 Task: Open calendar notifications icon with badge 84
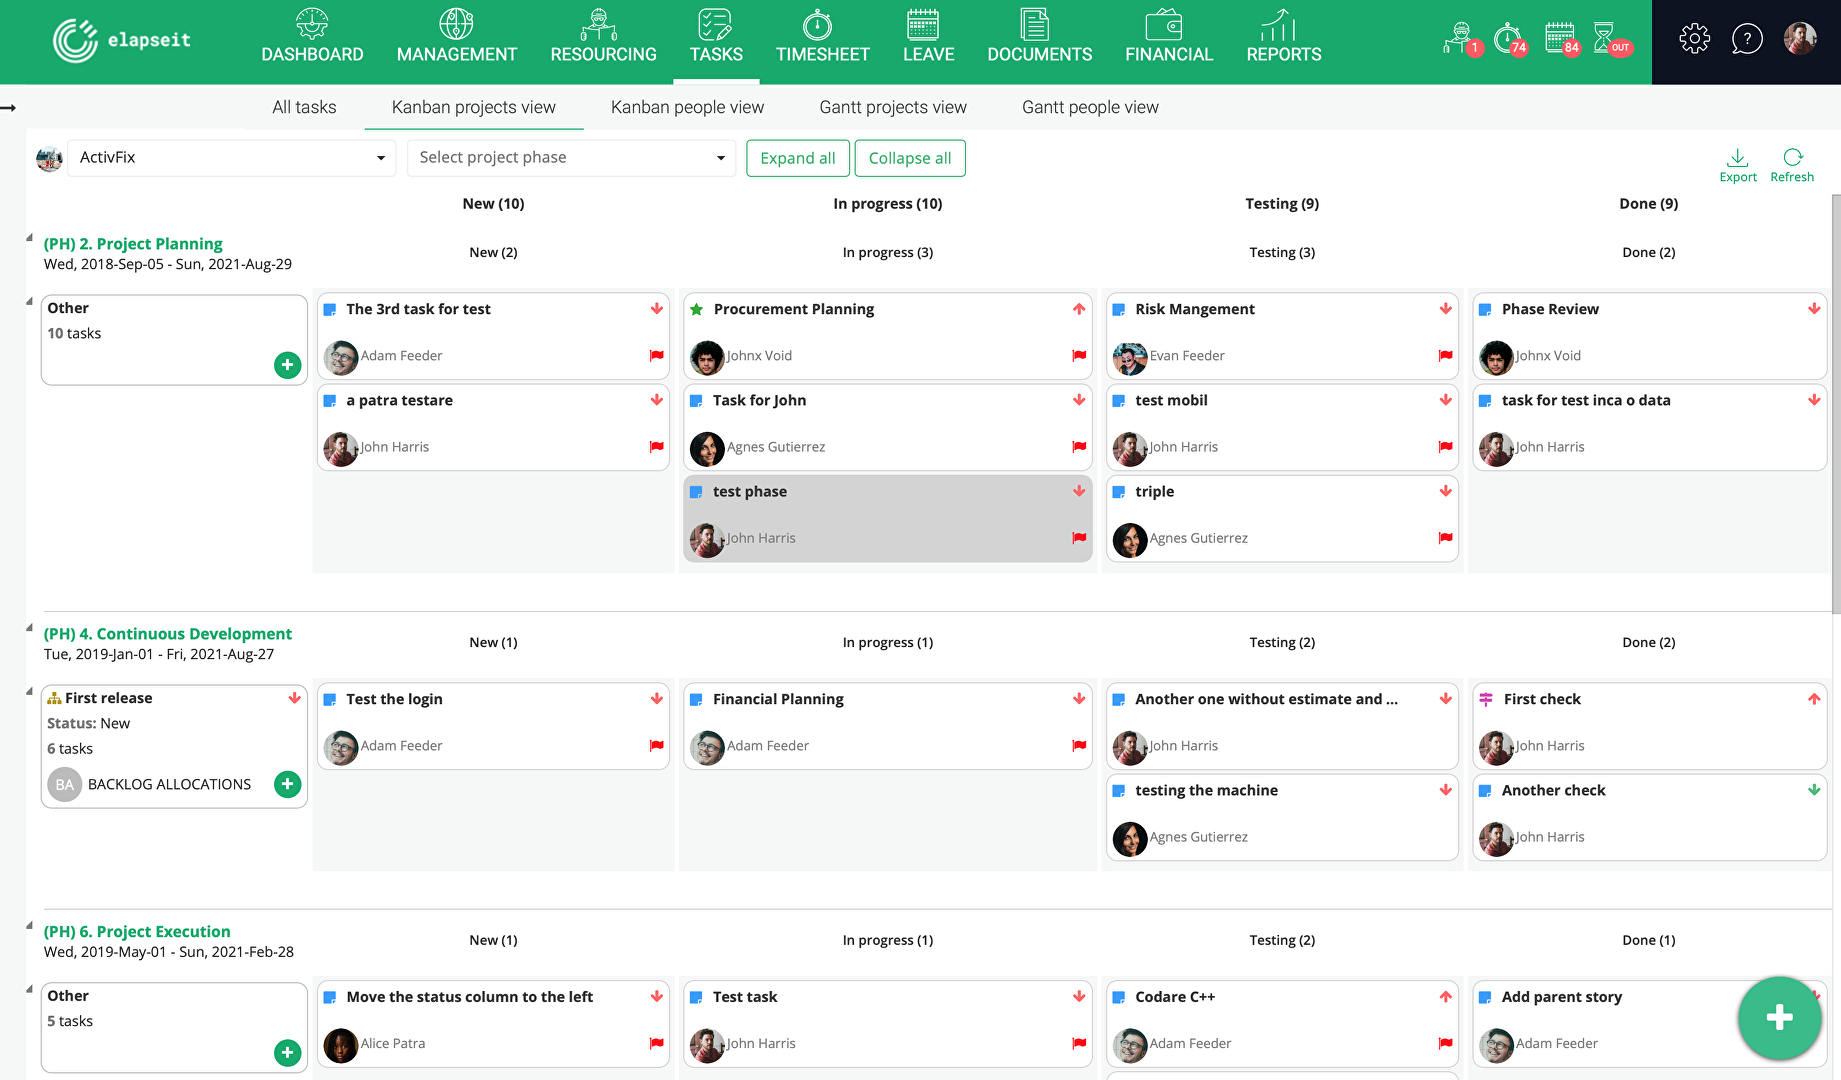tap(1562, 39)
